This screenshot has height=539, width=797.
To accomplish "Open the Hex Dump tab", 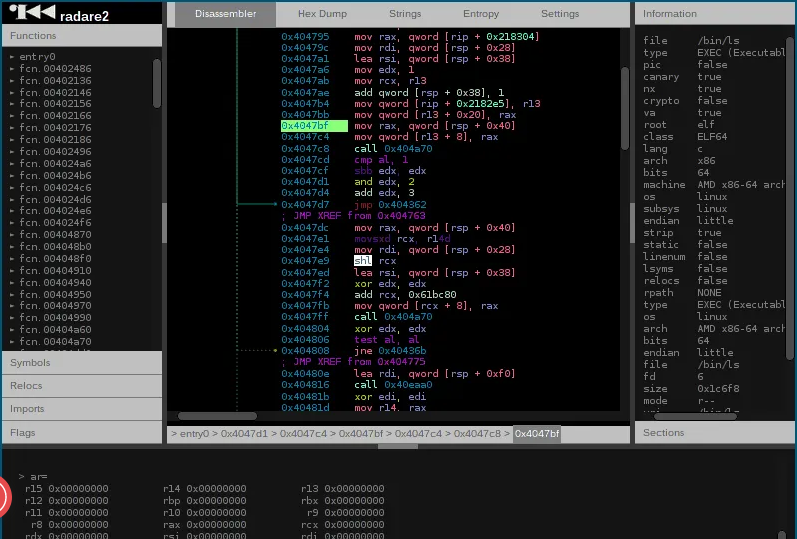I will 322,14.
